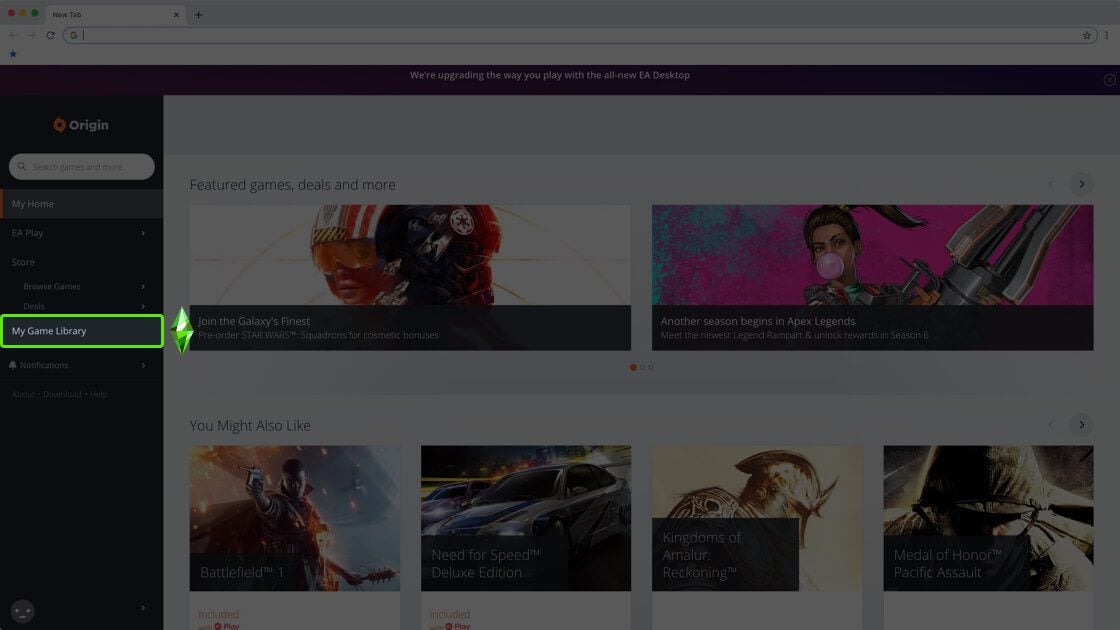Open My Game Library
The height and width of the screenshot is (630, 1120).
coord(82,331)
